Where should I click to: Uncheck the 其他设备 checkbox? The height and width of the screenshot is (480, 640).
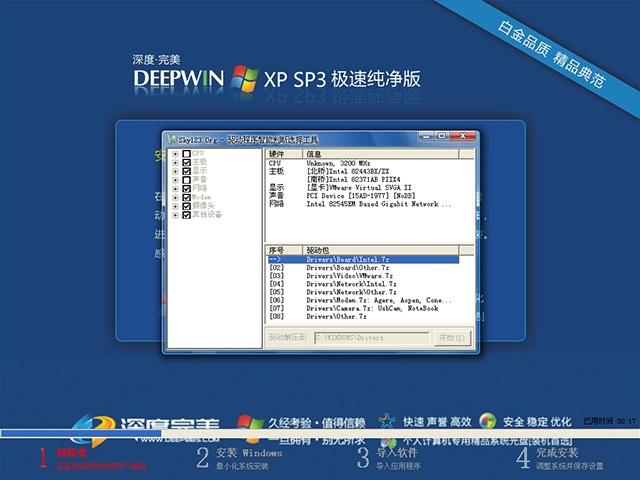tap(187, 215)
